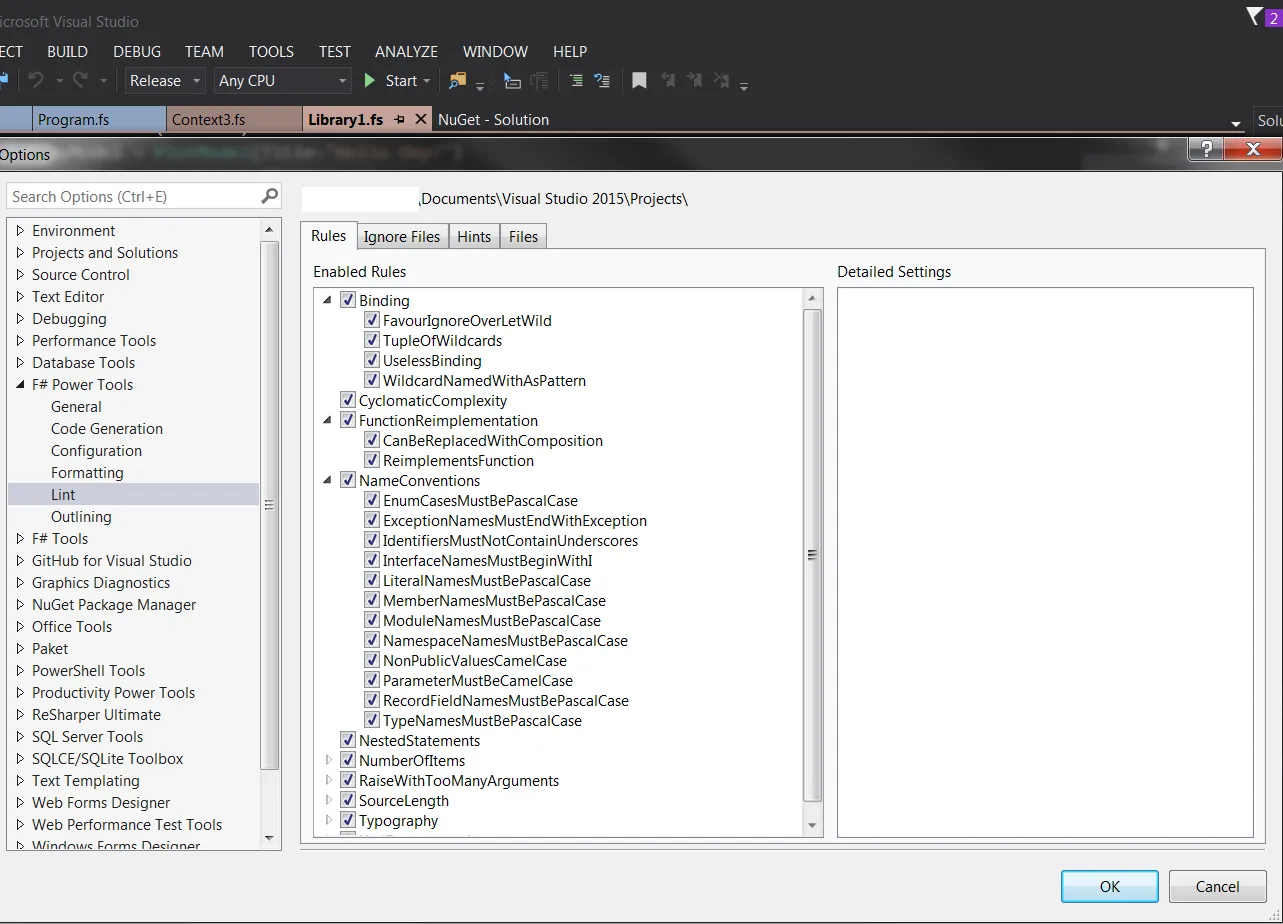Click the Find in Files icon
Viewport: 1283px width, 924px height.
tap(458, 81)
